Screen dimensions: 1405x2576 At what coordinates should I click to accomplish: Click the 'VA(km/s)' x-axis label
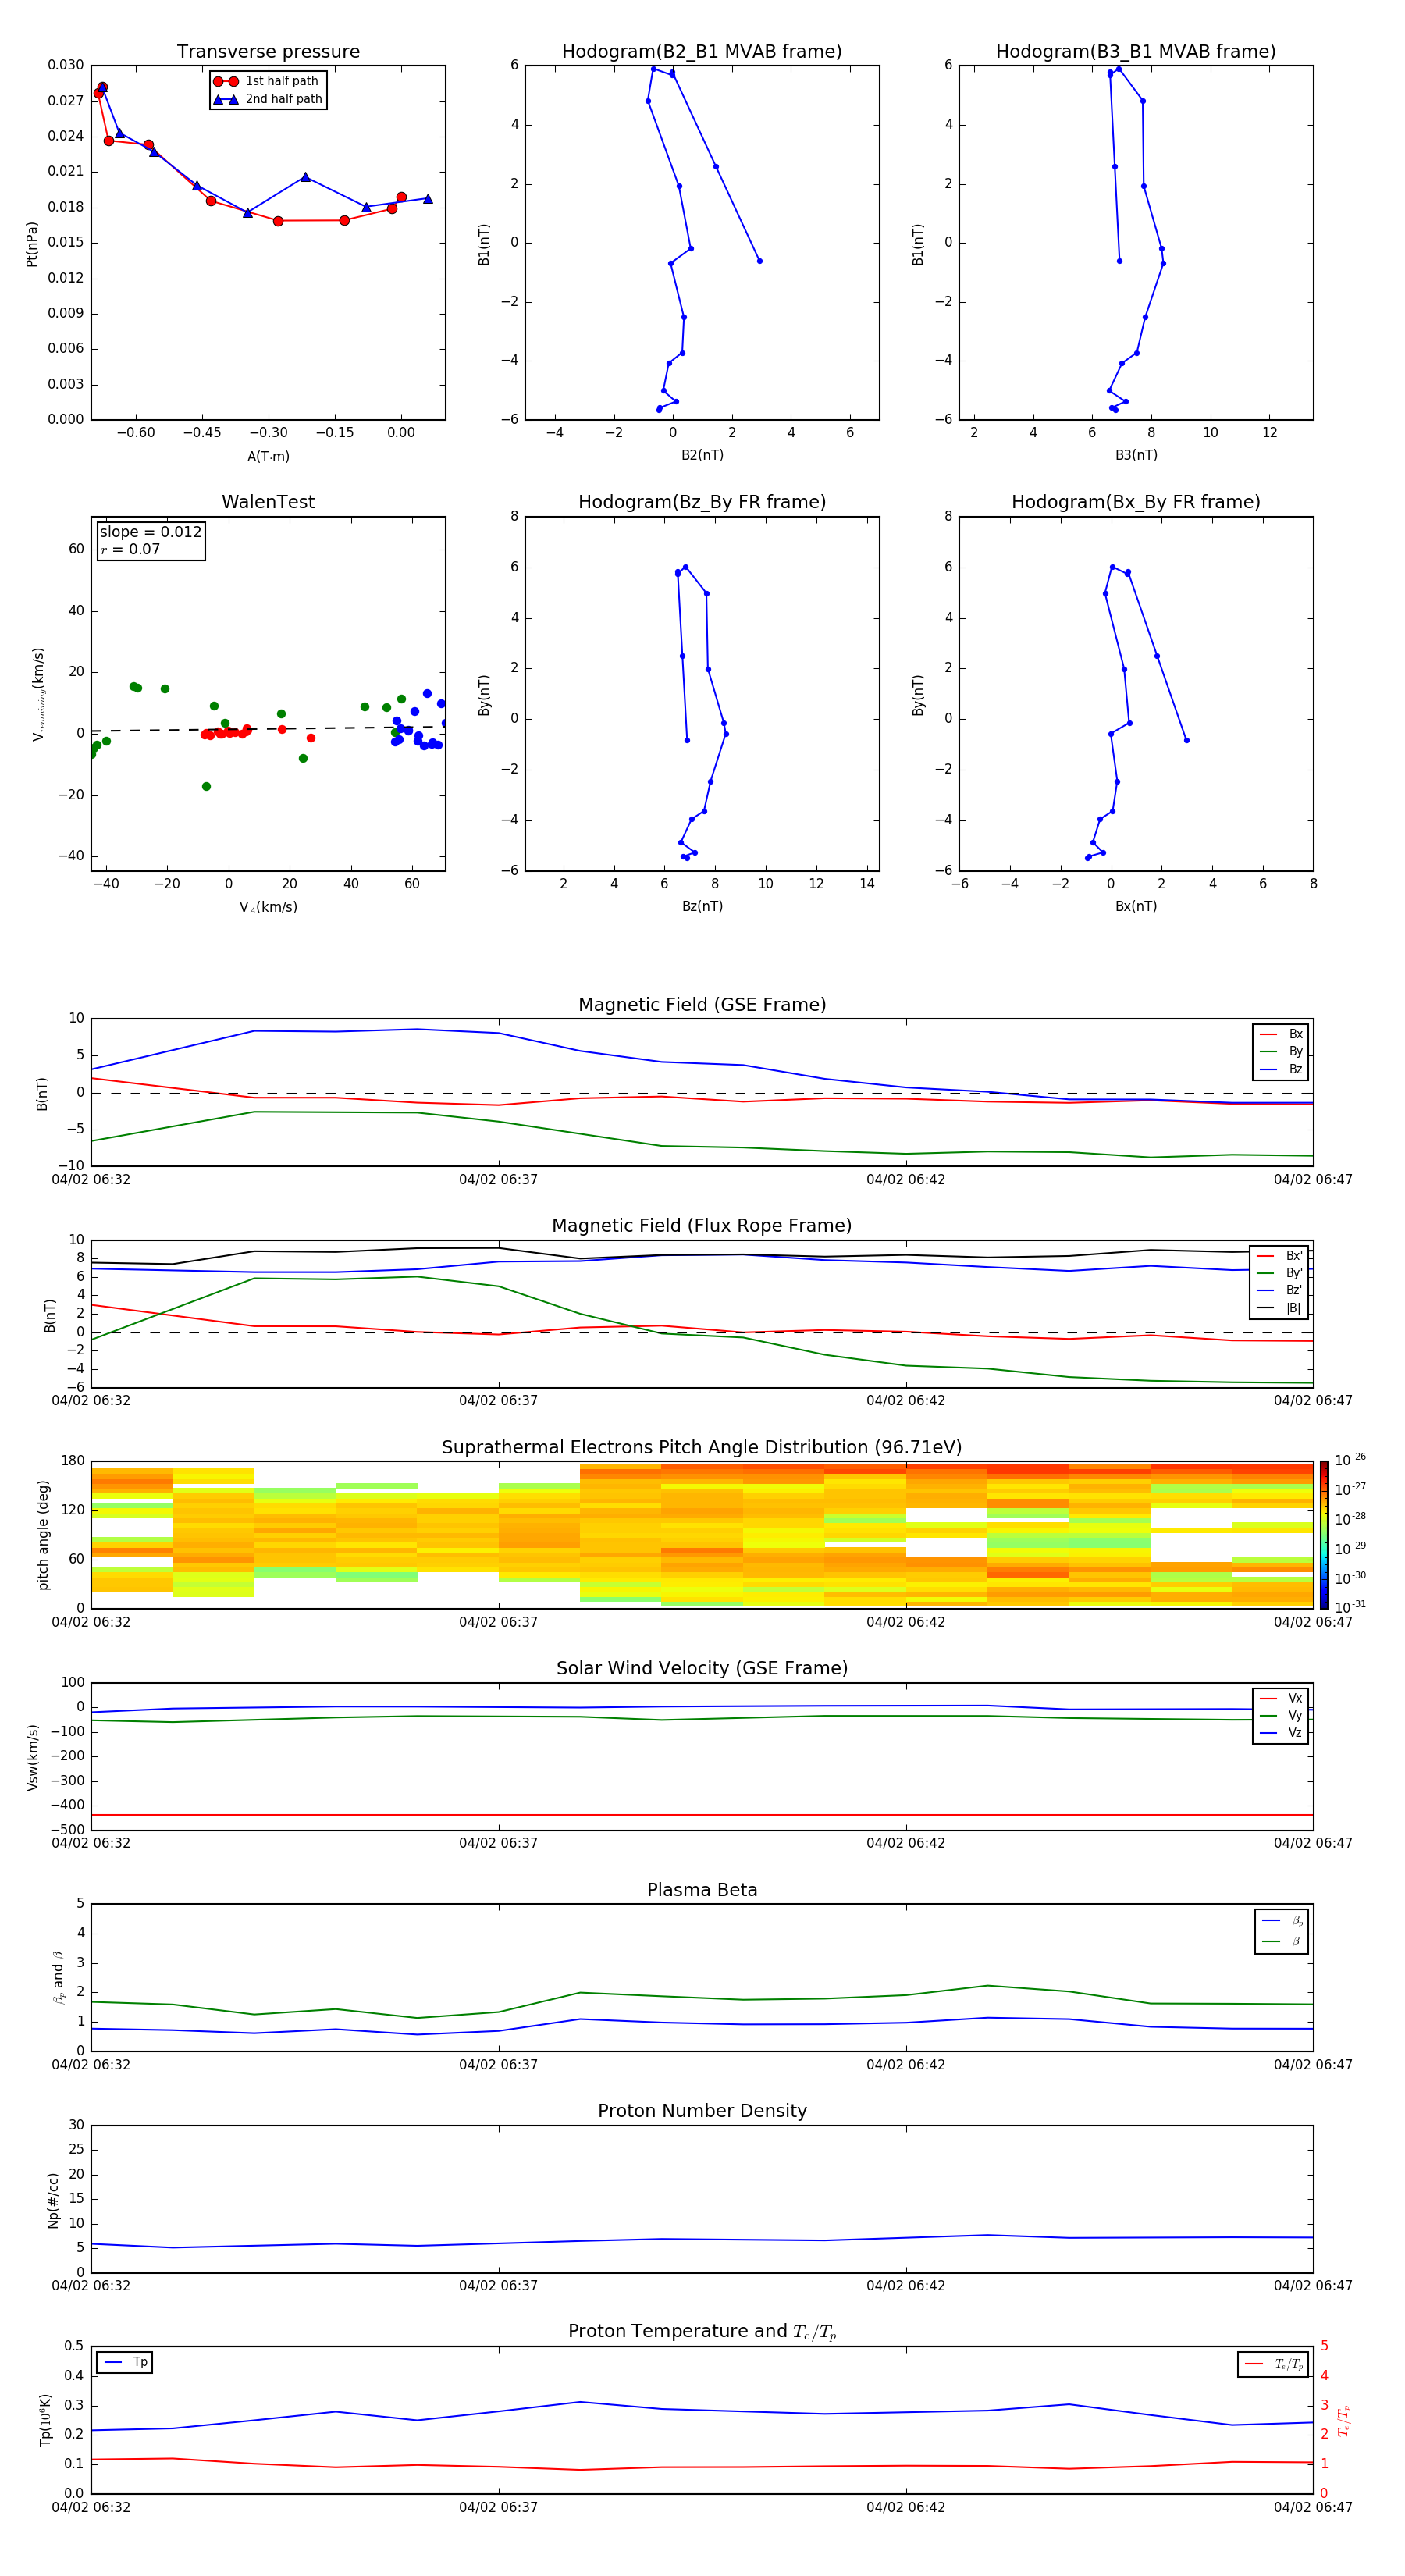pyautogui.click(x=268, y=908)
